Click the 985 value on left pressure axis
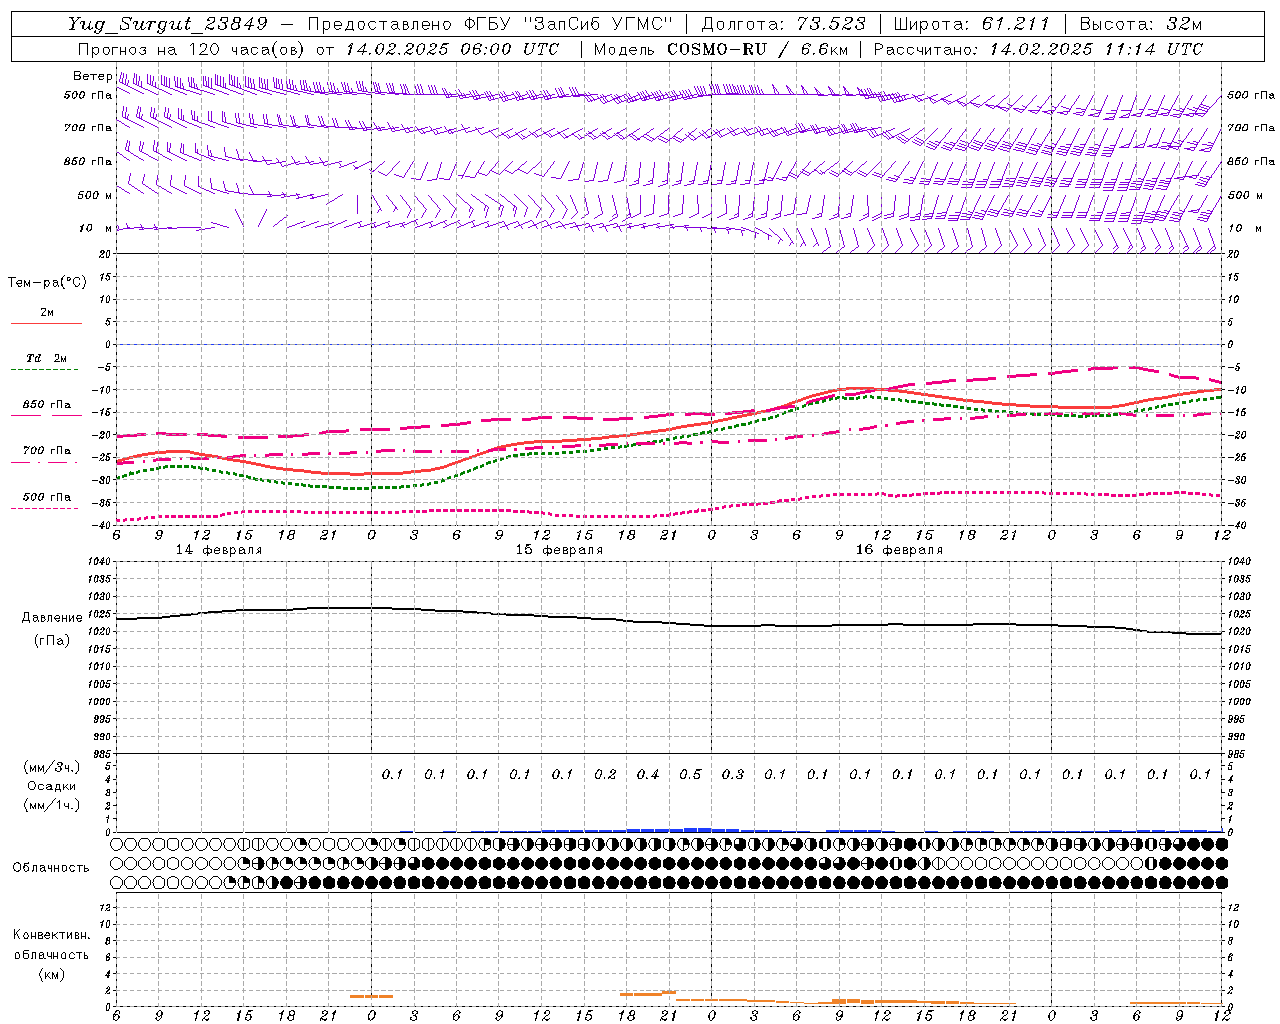 100,754
